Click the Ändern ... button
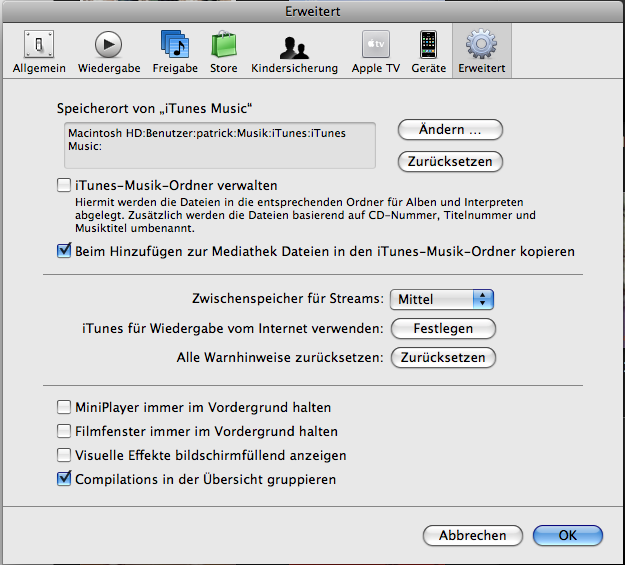The image size is (625, 565). [x=450, y=130]
